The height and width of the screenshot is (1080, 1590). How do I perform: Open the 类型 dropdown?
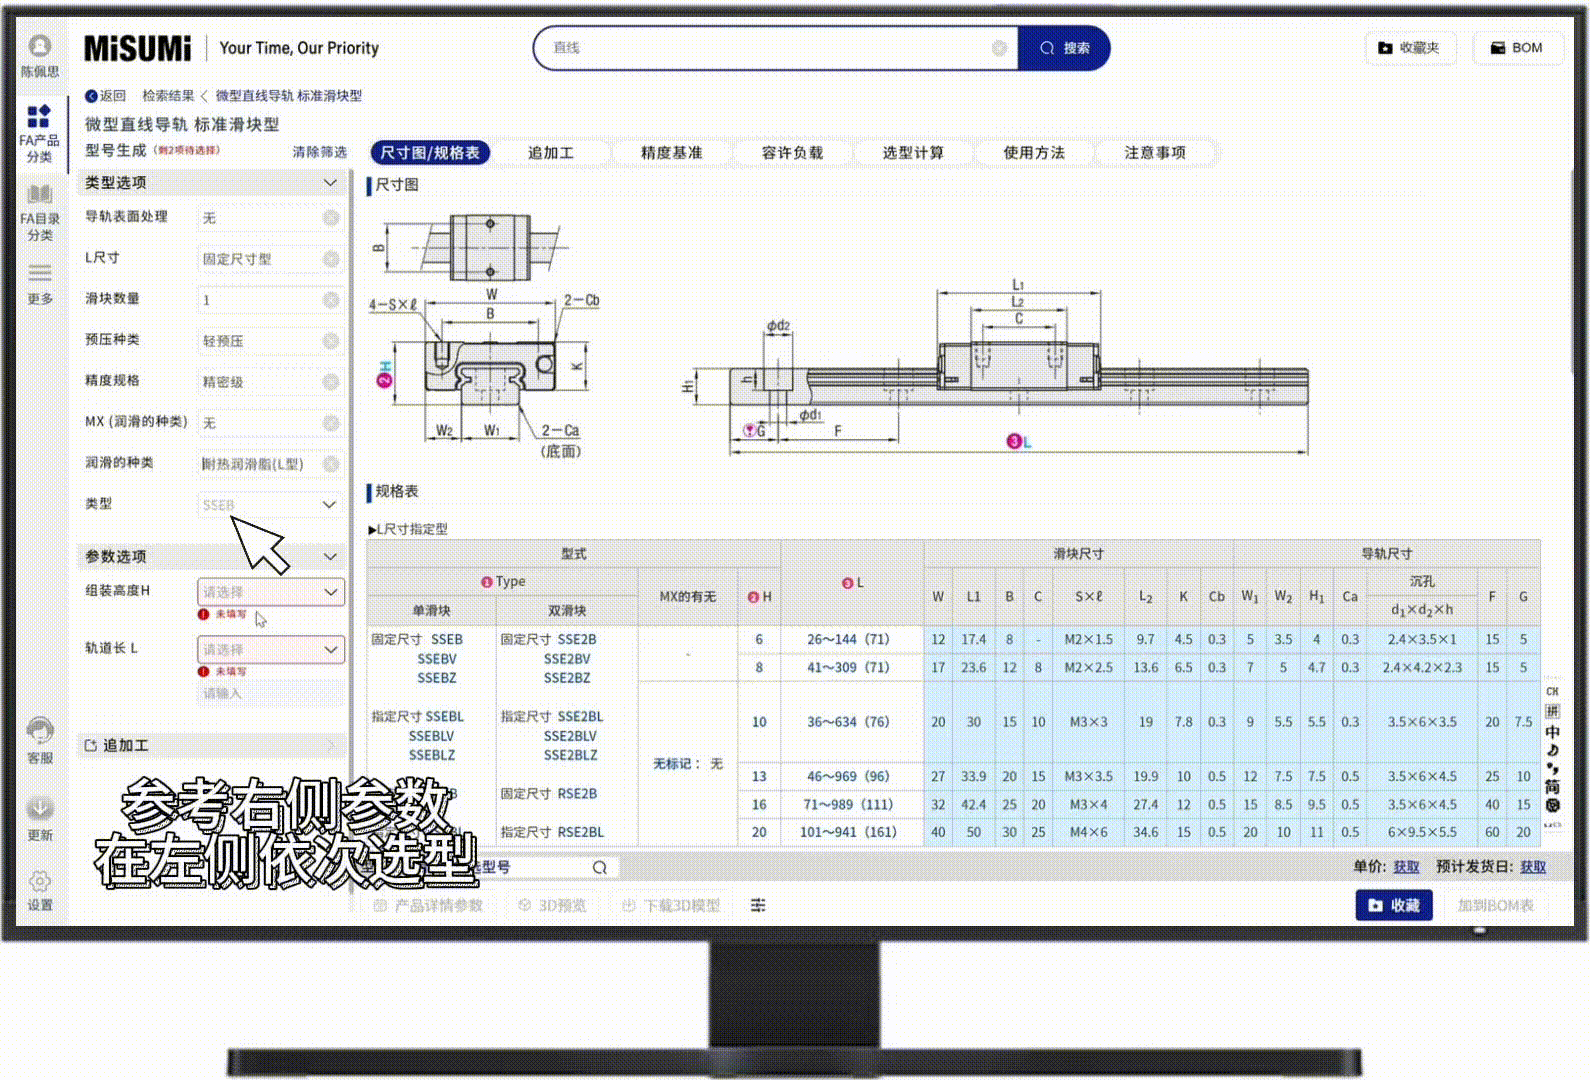click(271, 505)
